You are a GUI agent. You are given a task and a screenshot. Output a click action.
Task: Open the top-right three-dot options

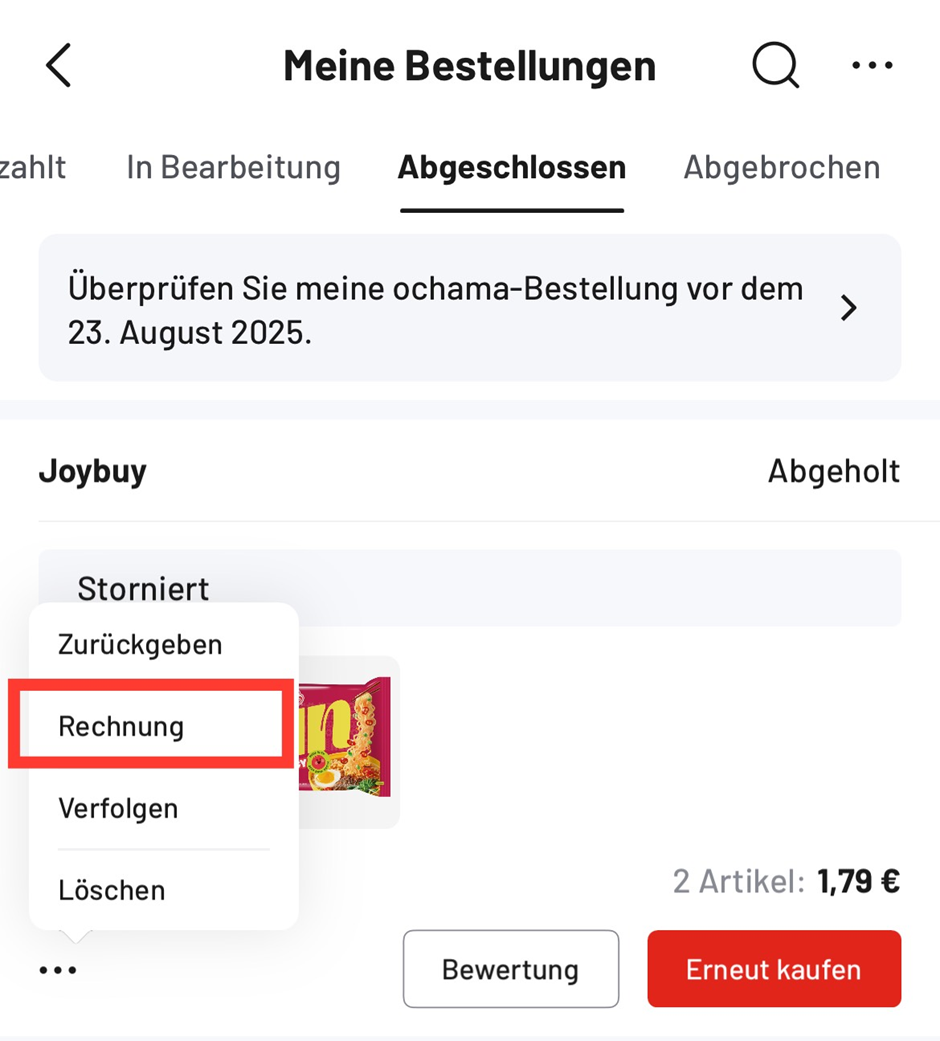point(872,66)
